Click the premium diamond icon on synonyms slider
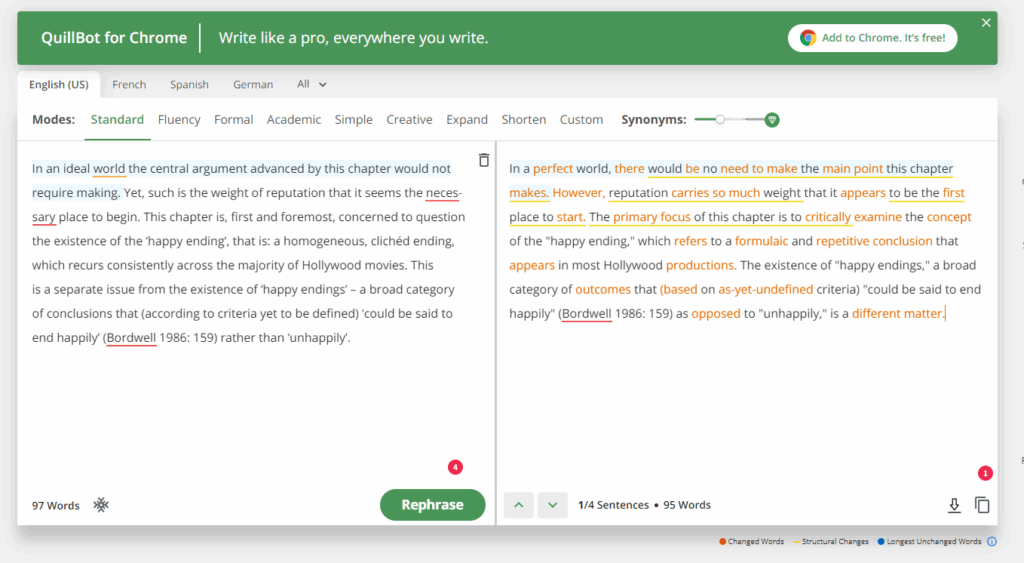The image size is (1024, 563). pos(771,120)
